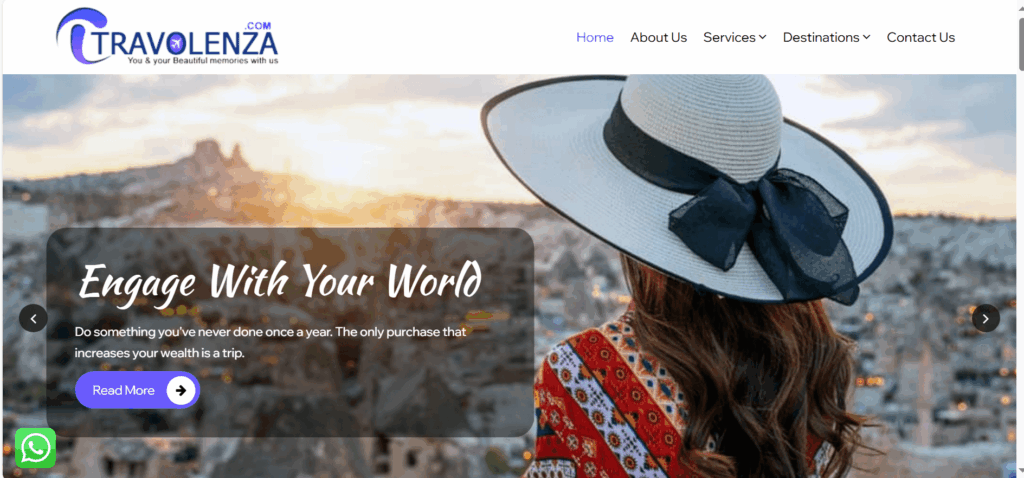The width and height of the screenshot is (1024, 478).
Task: Click the Engage With Your World heading
Action: coord(280,281)
